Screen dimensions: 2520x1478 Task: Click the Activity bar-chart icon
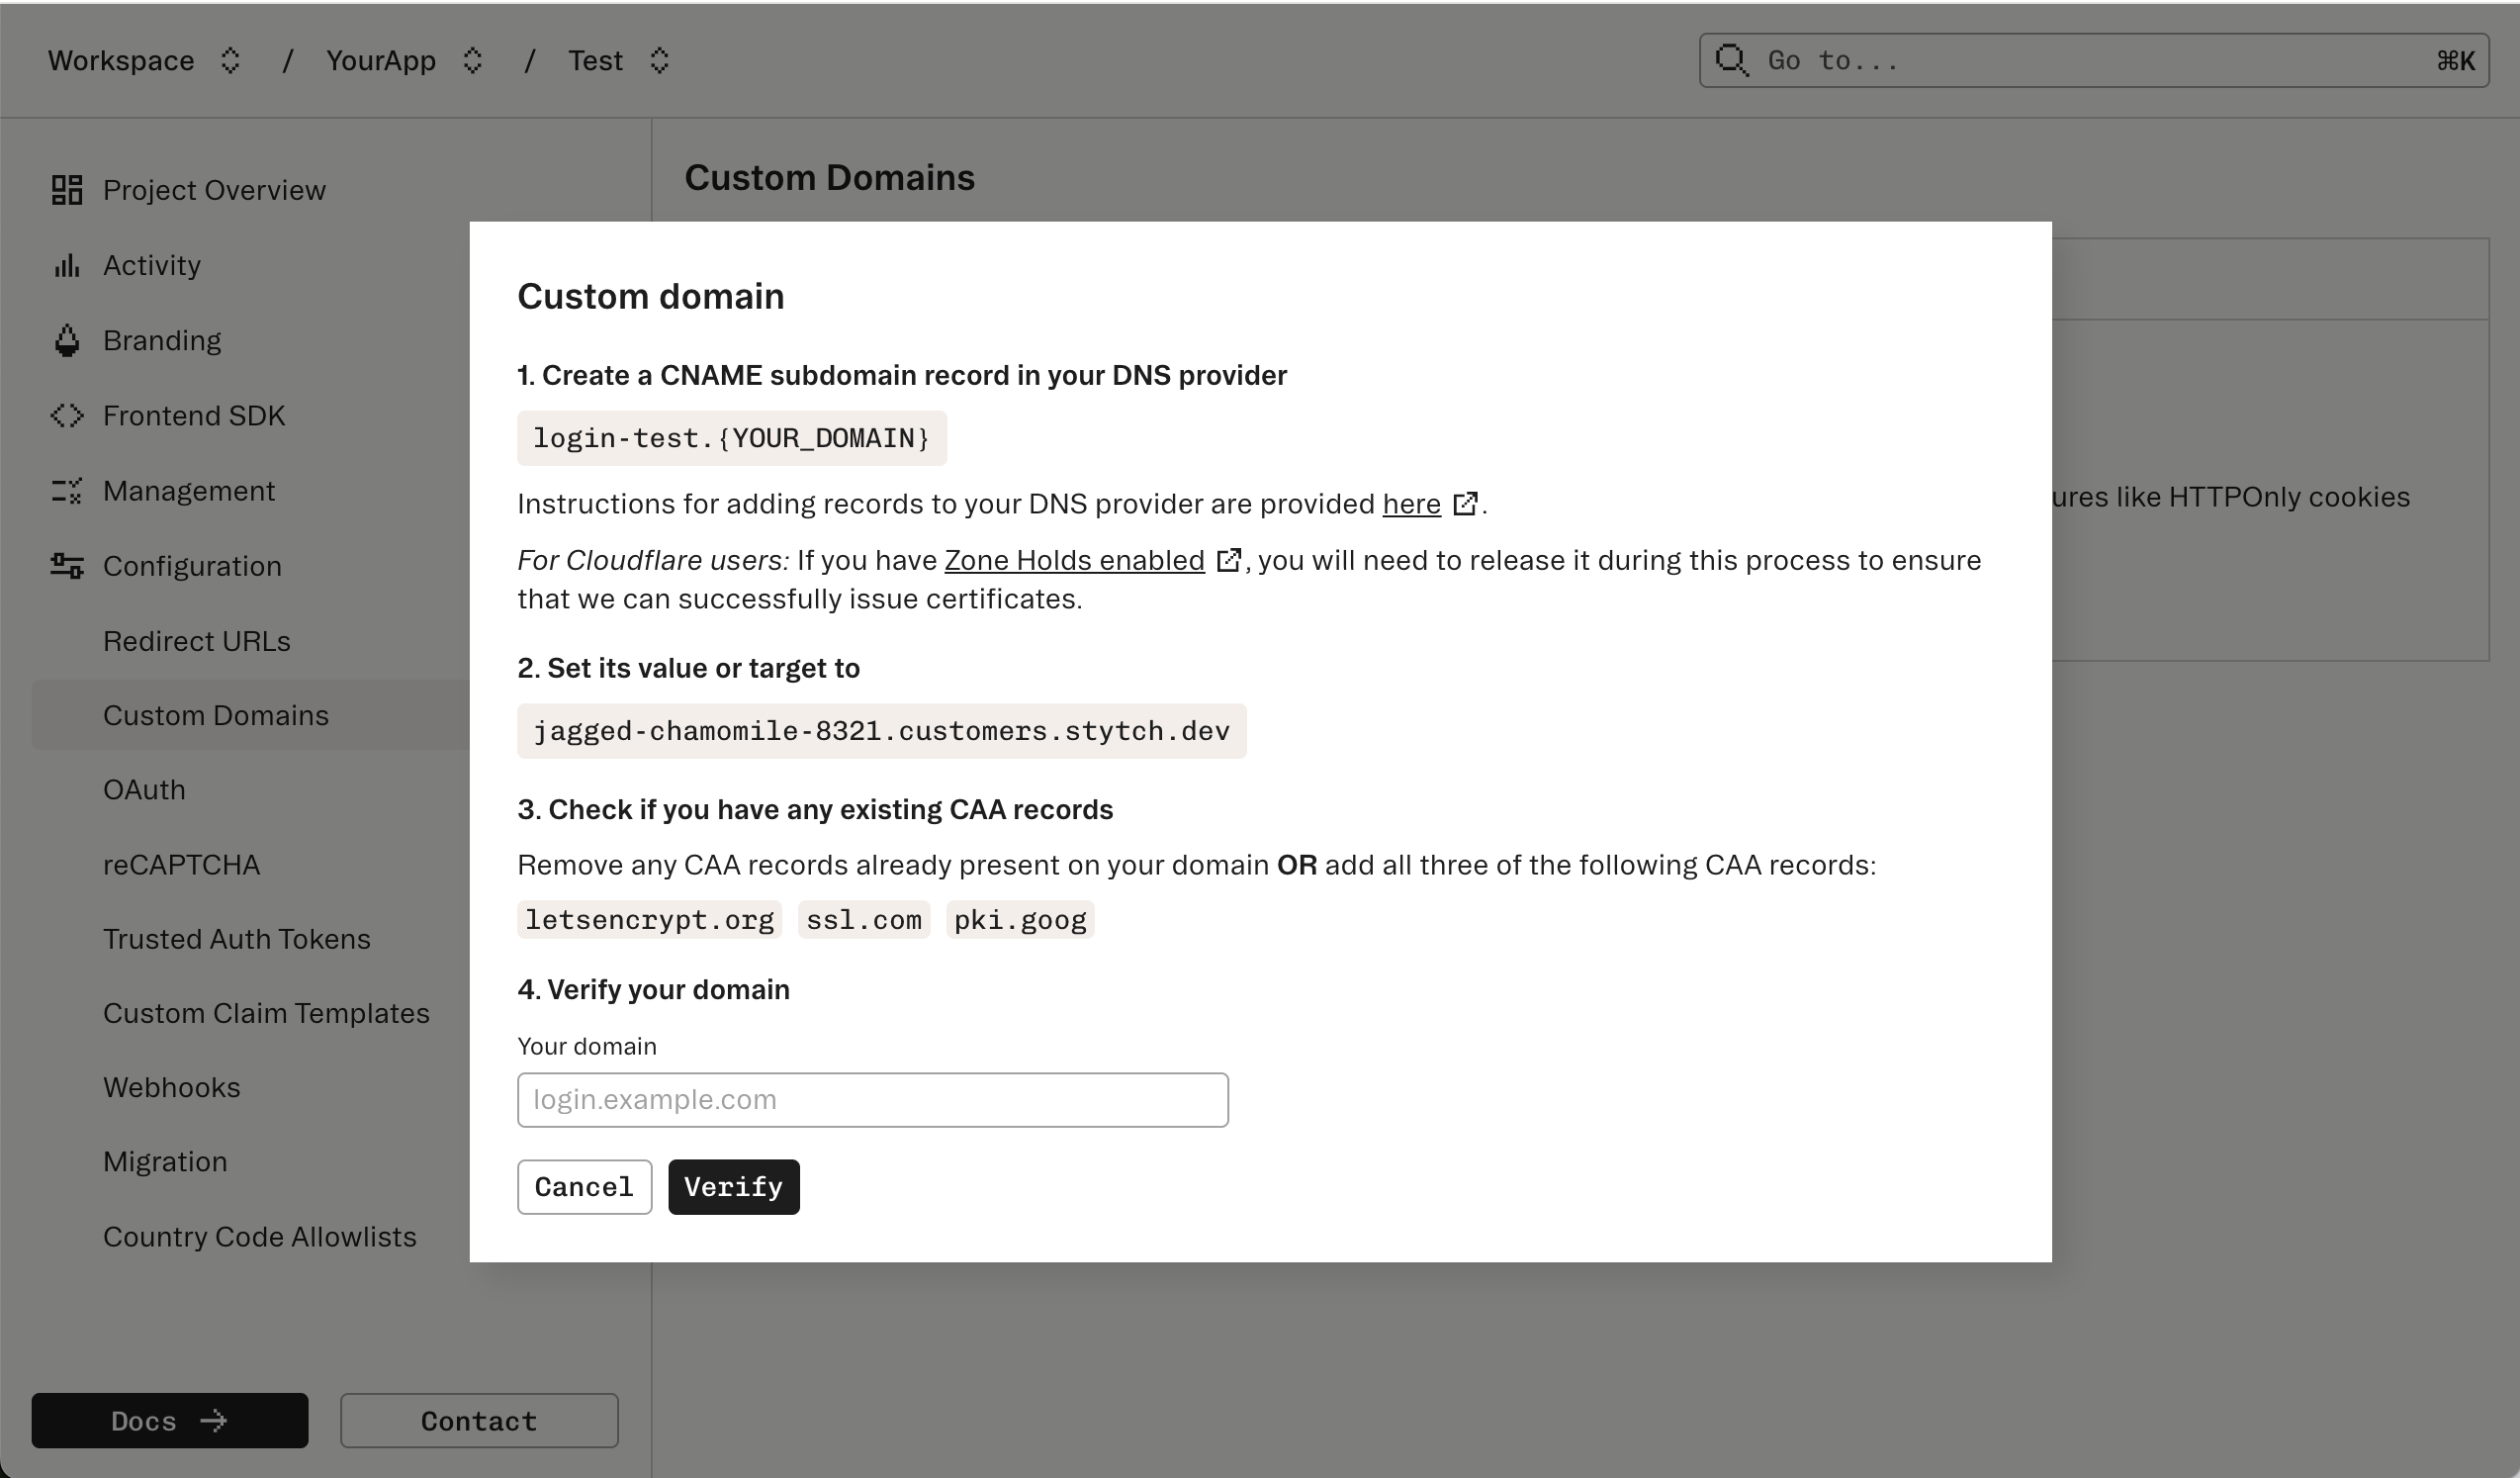66,264
